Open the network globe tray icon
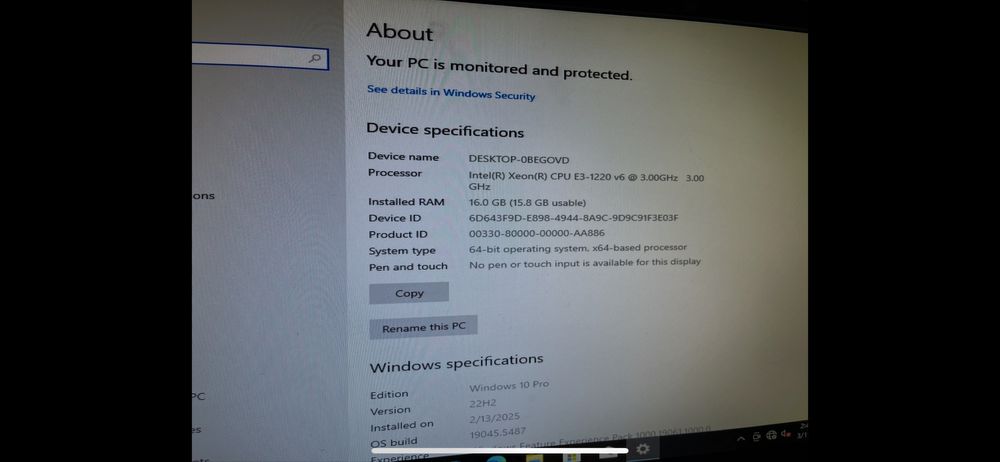 coord(772,435)
